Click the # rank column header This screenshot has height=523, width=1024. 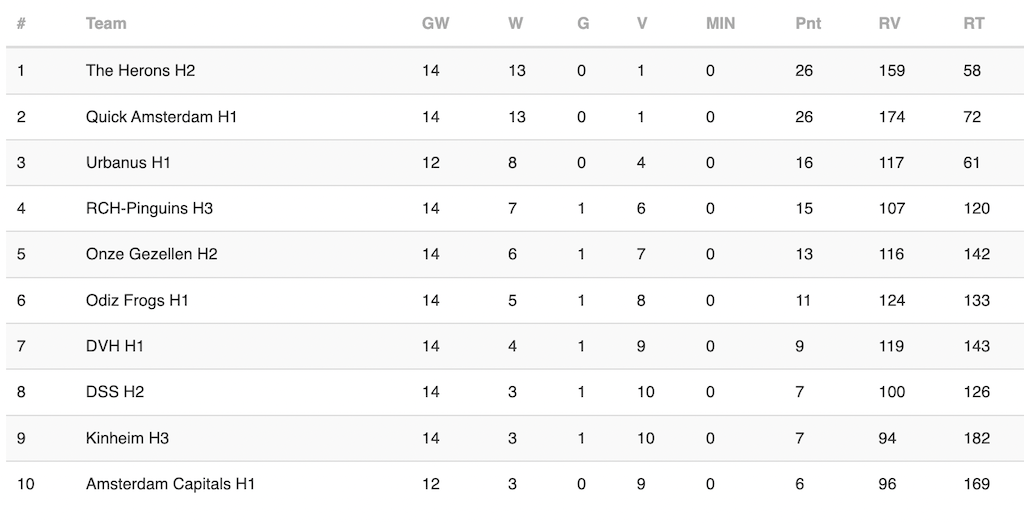pos(21,24)
